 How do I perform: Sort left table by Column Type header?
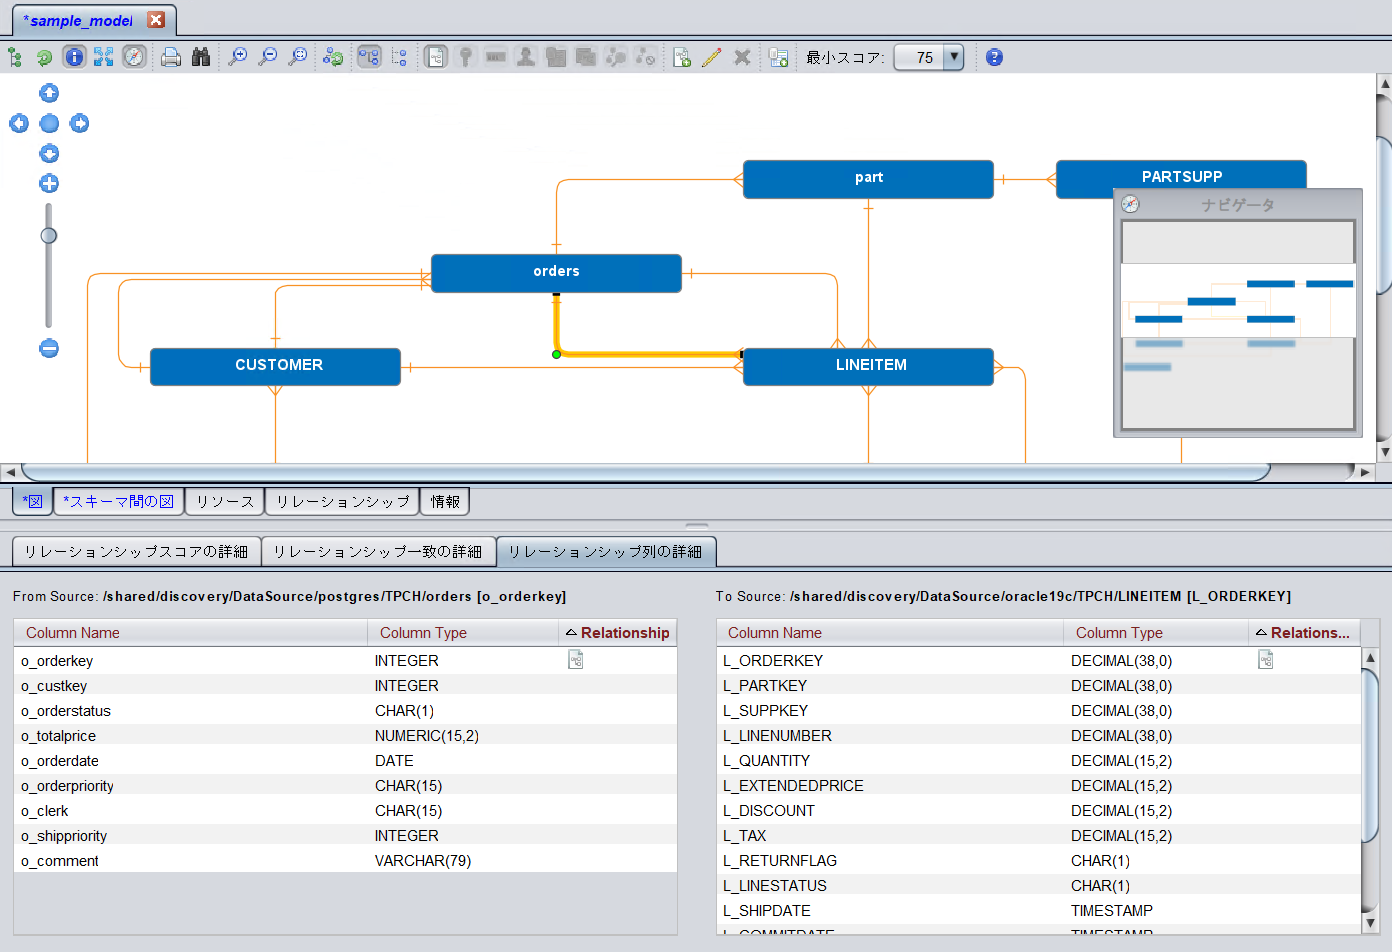[x=463, y=633]
